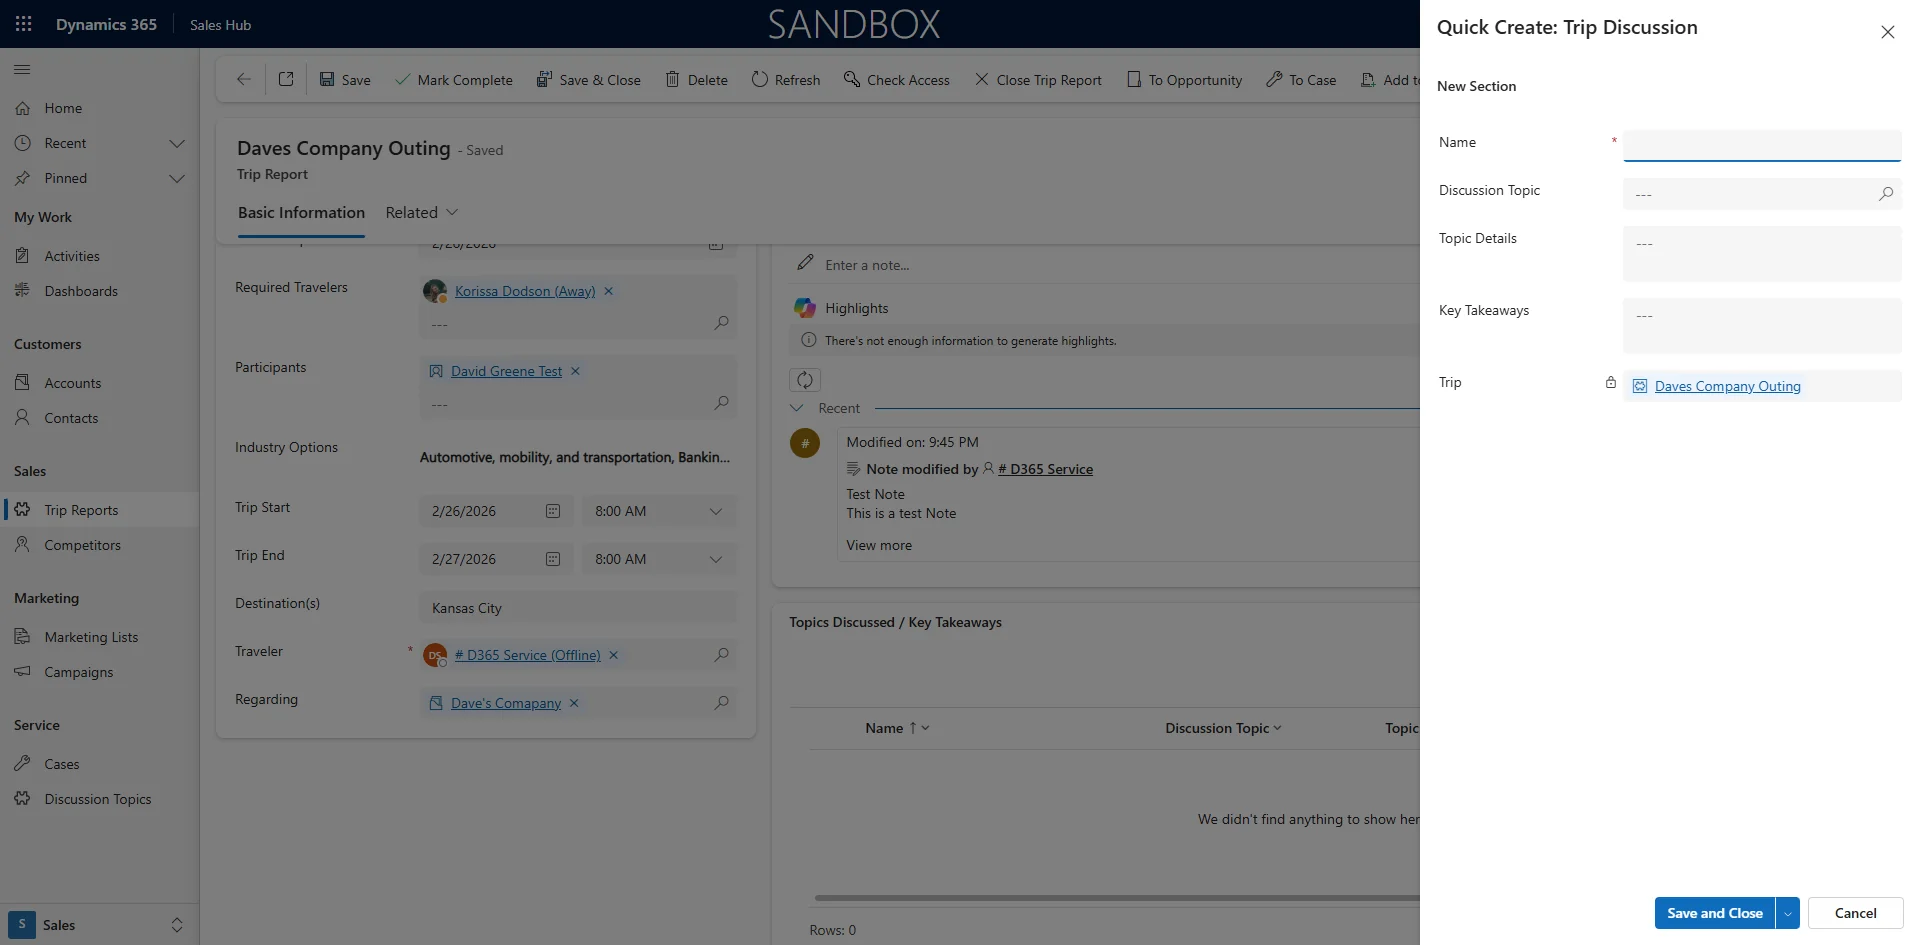Click the Save icon in the command bar
1920x945 pixels.
pyautogui.click(x=345, y=79)
